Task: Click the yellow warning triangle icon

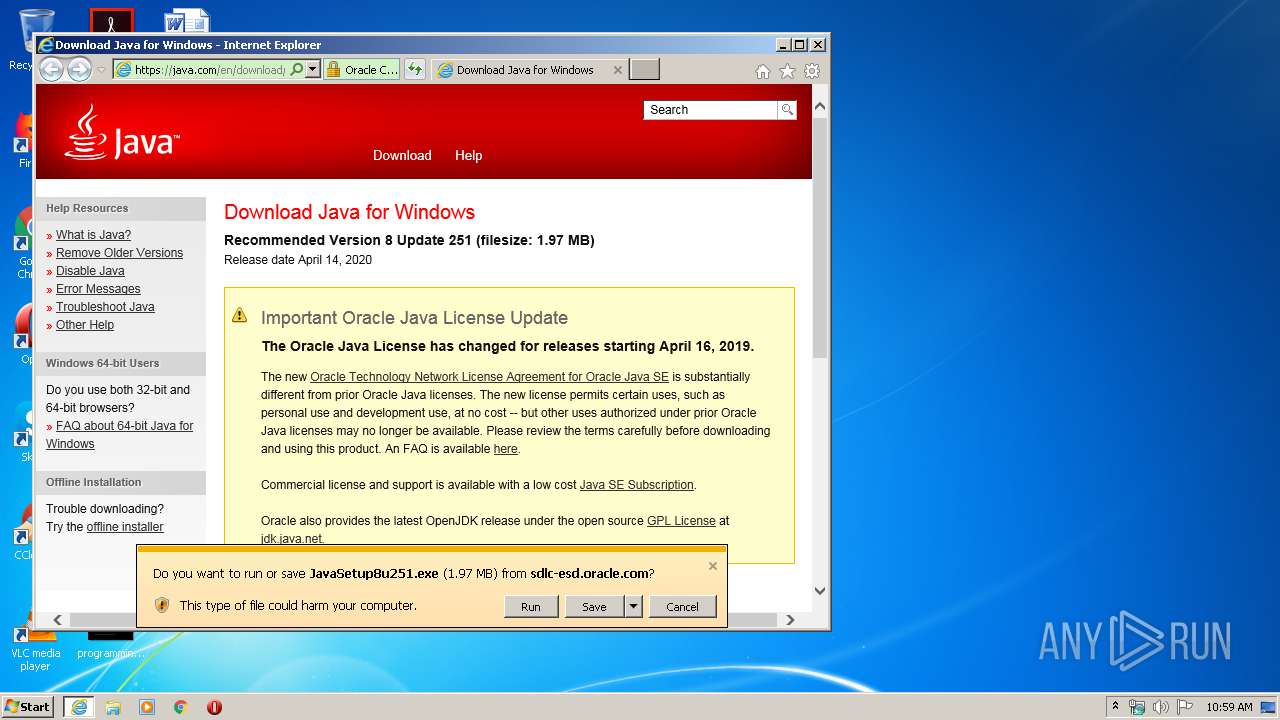Action: [x=239, y=315]
